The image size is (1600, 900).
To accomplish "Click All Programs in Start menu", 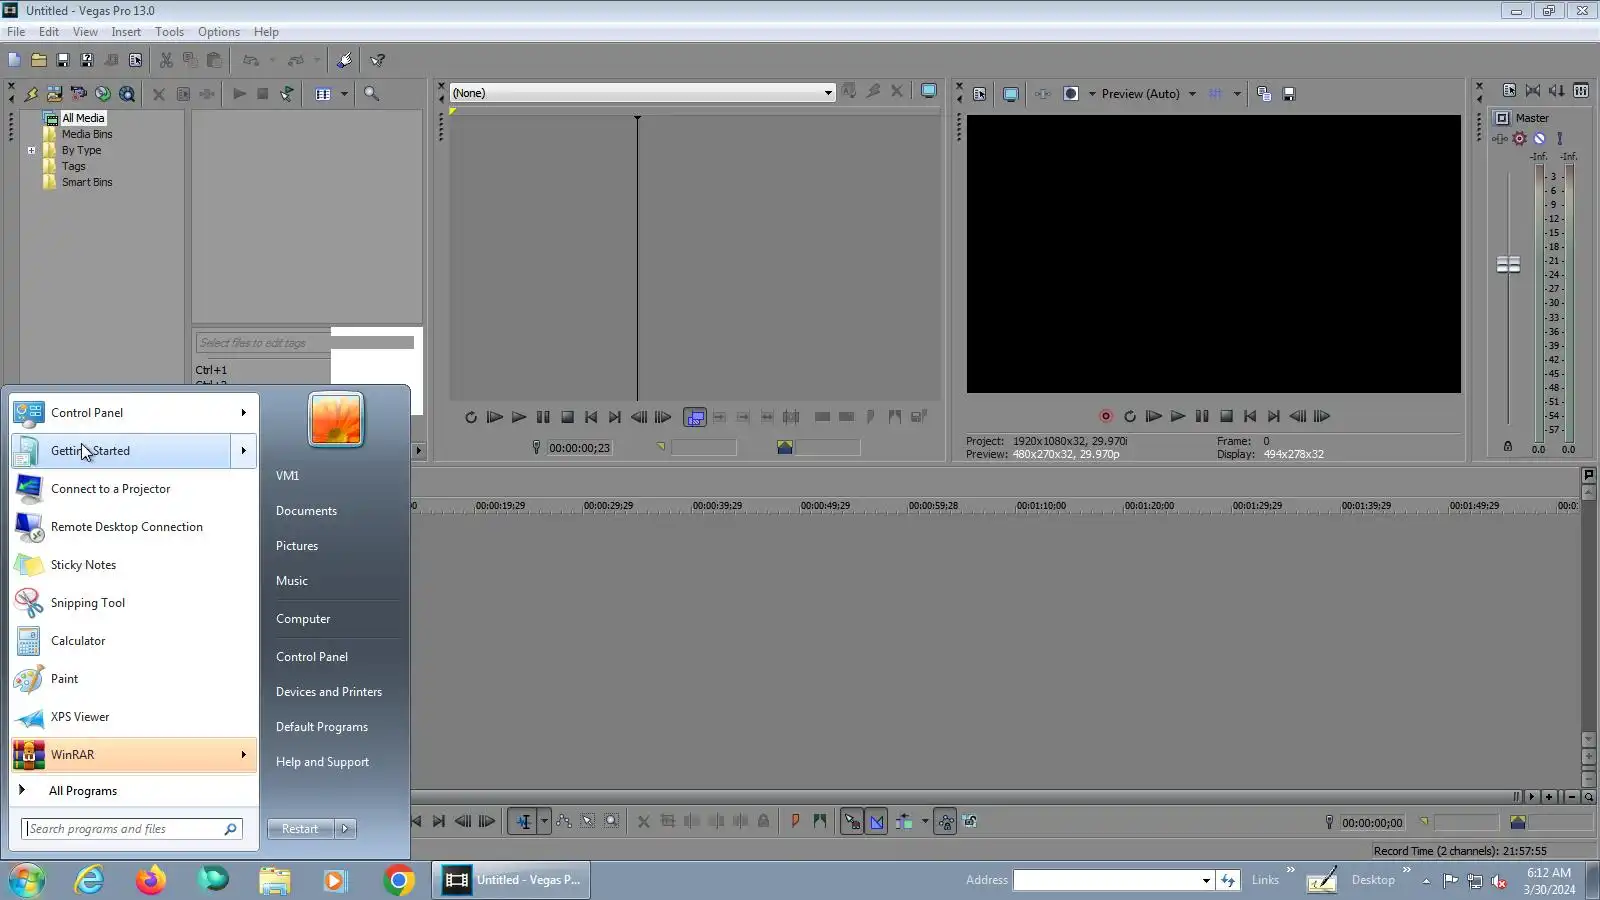I will coord(83,791).
